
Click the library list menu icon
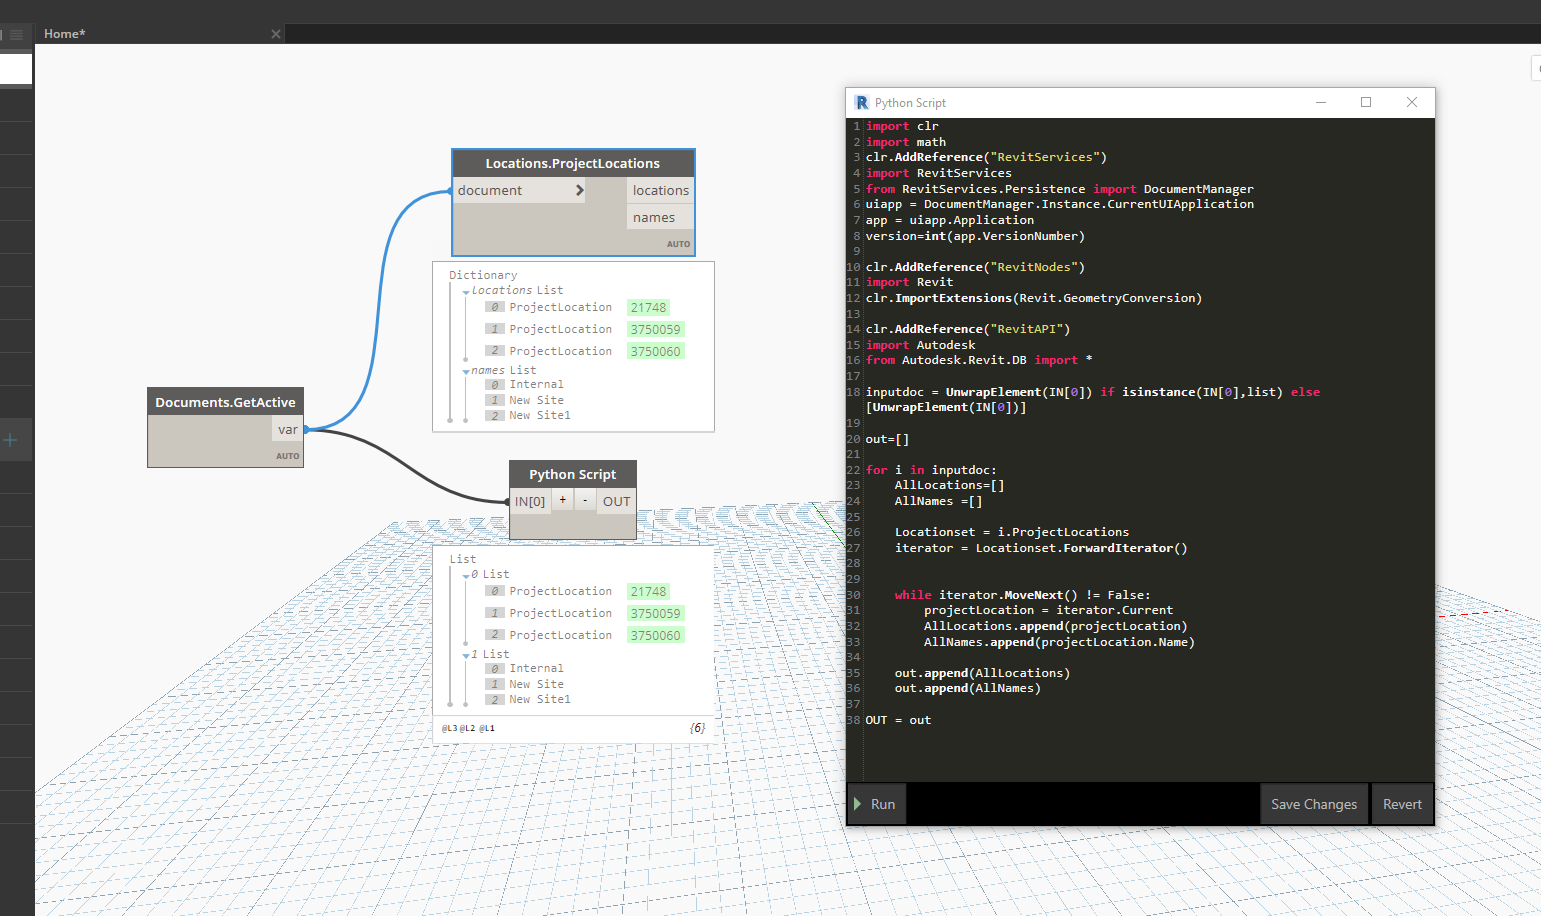coord(16,34)
